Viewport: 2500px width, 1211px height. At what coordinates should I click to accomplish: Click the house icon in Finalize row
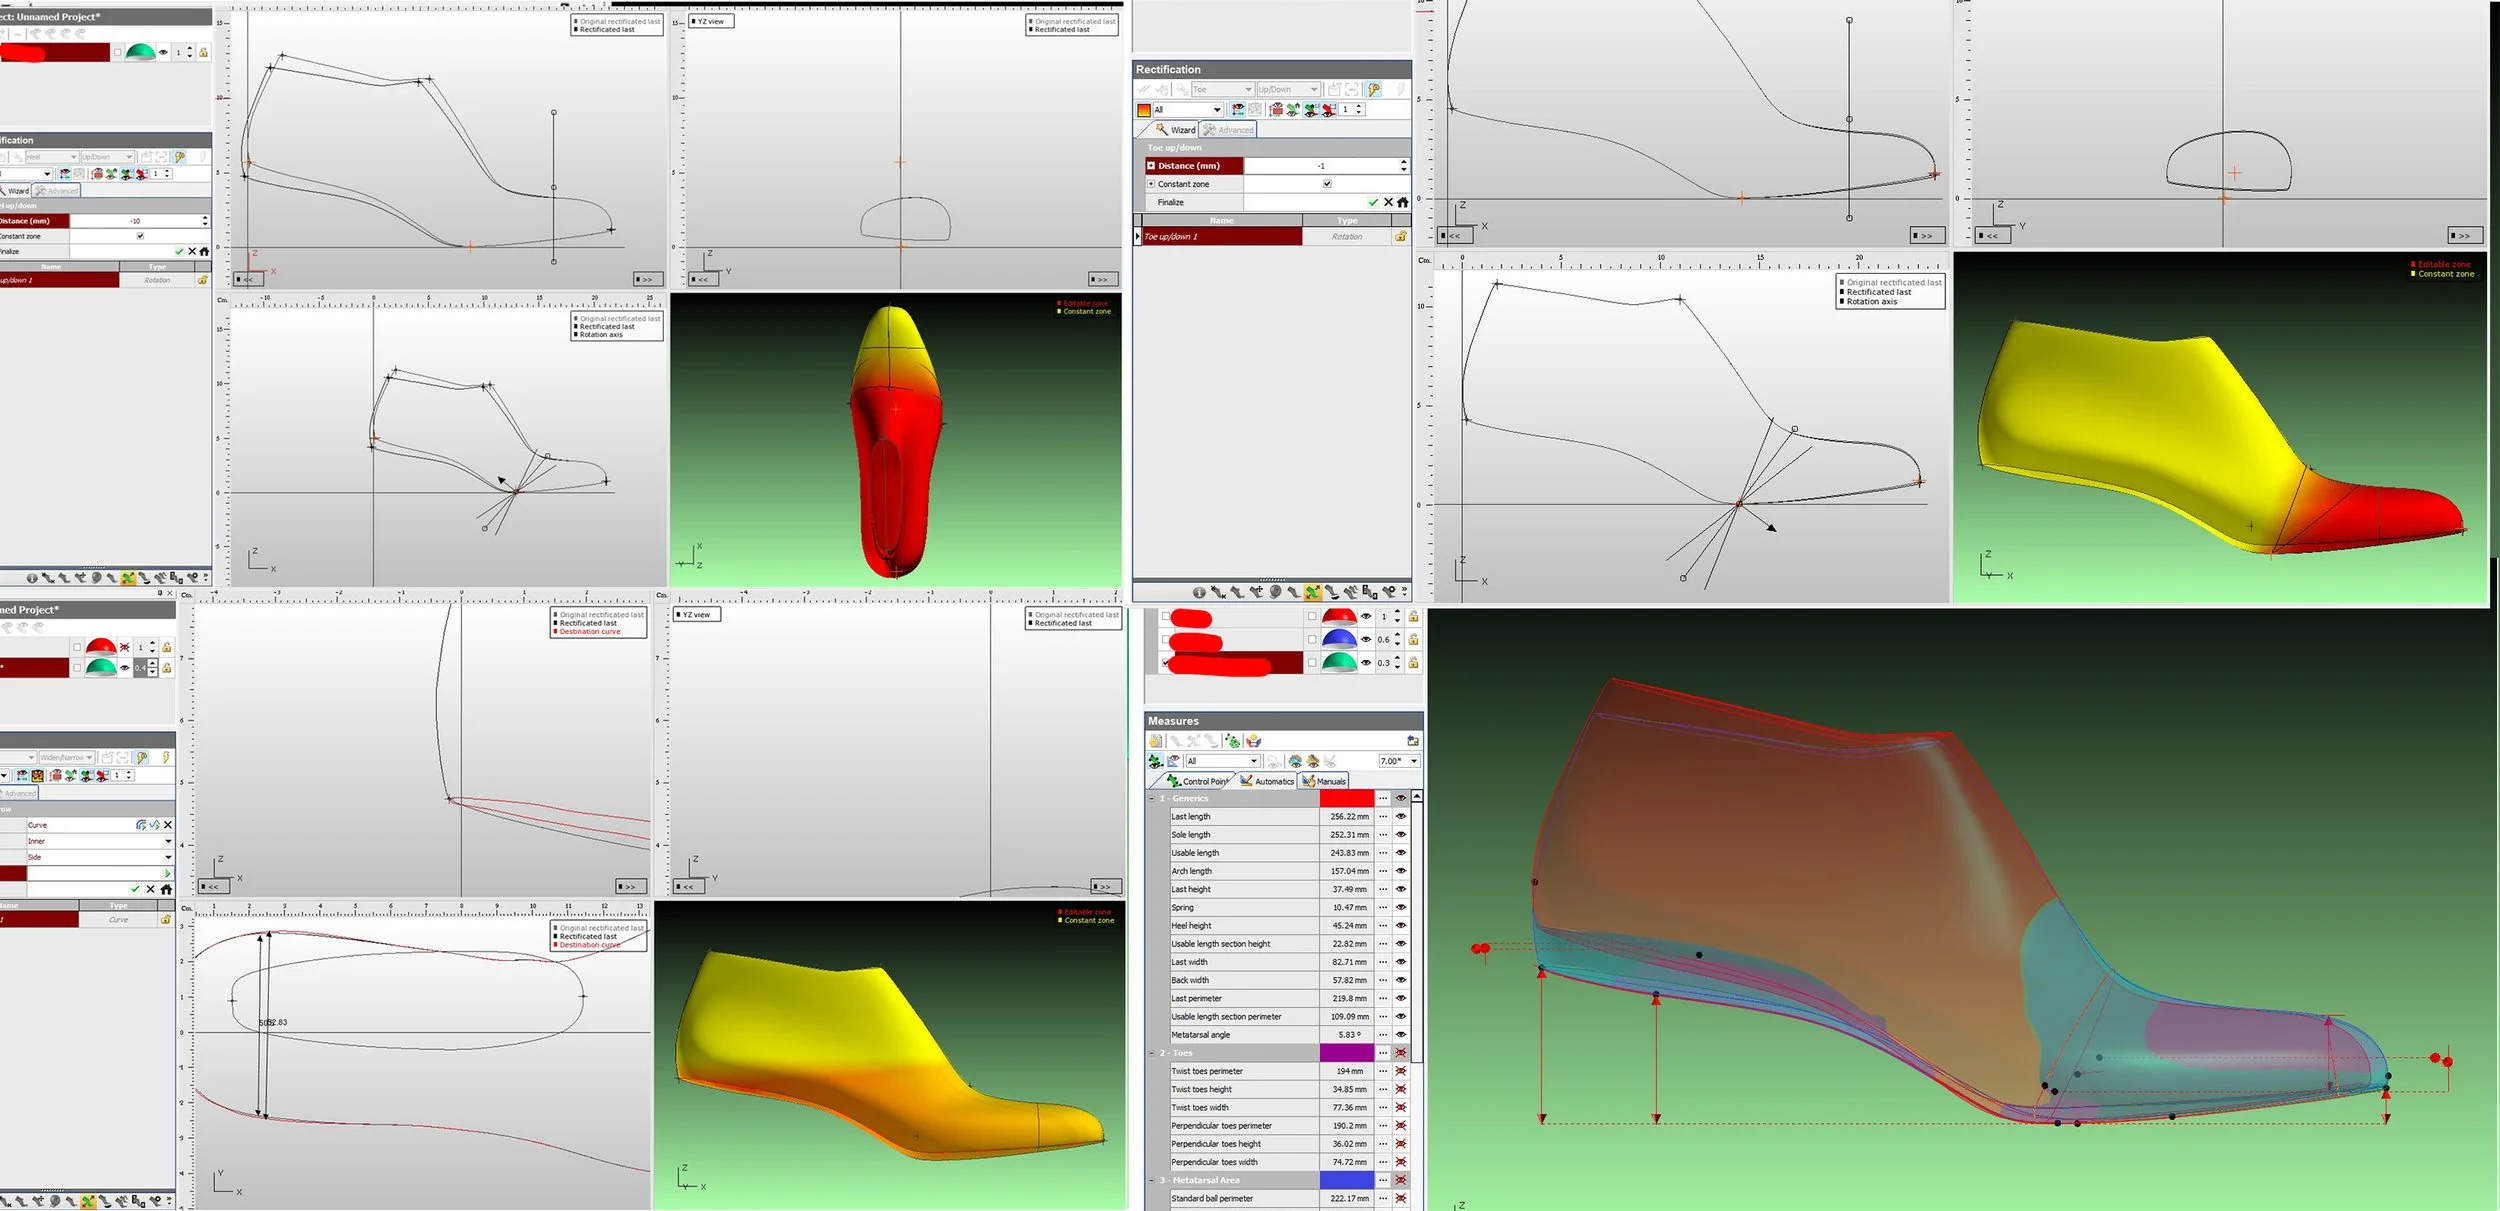(x=1403, y=202)
